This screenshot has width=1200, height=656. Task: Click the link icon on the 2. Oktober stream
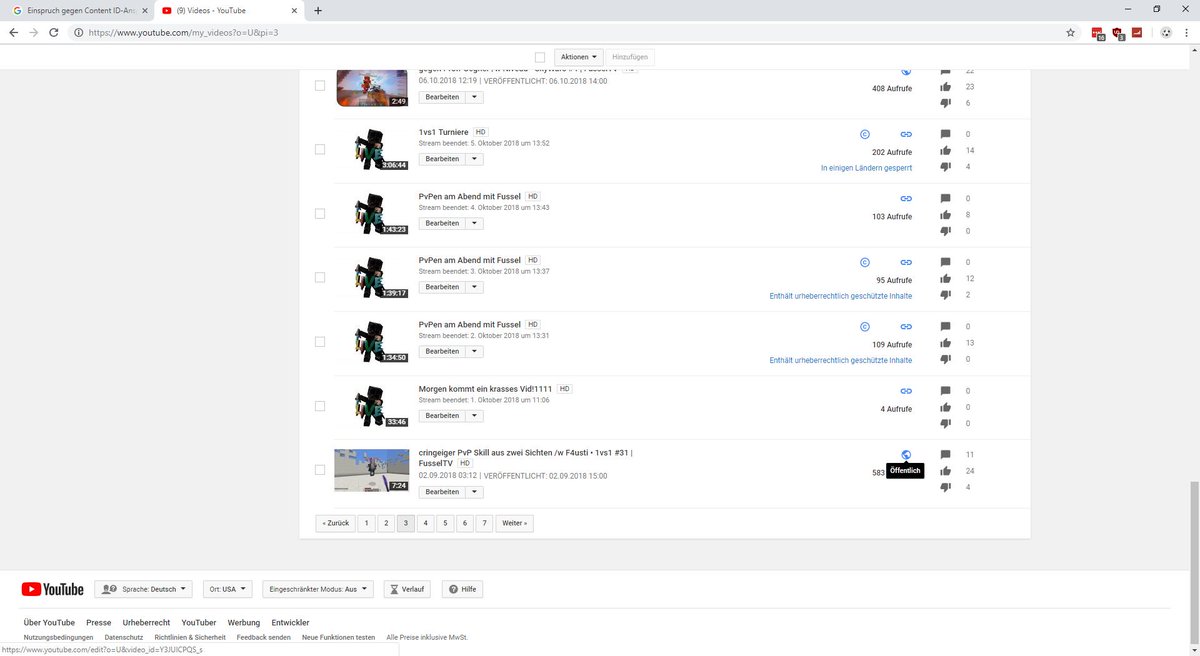(x=906, y=326)
